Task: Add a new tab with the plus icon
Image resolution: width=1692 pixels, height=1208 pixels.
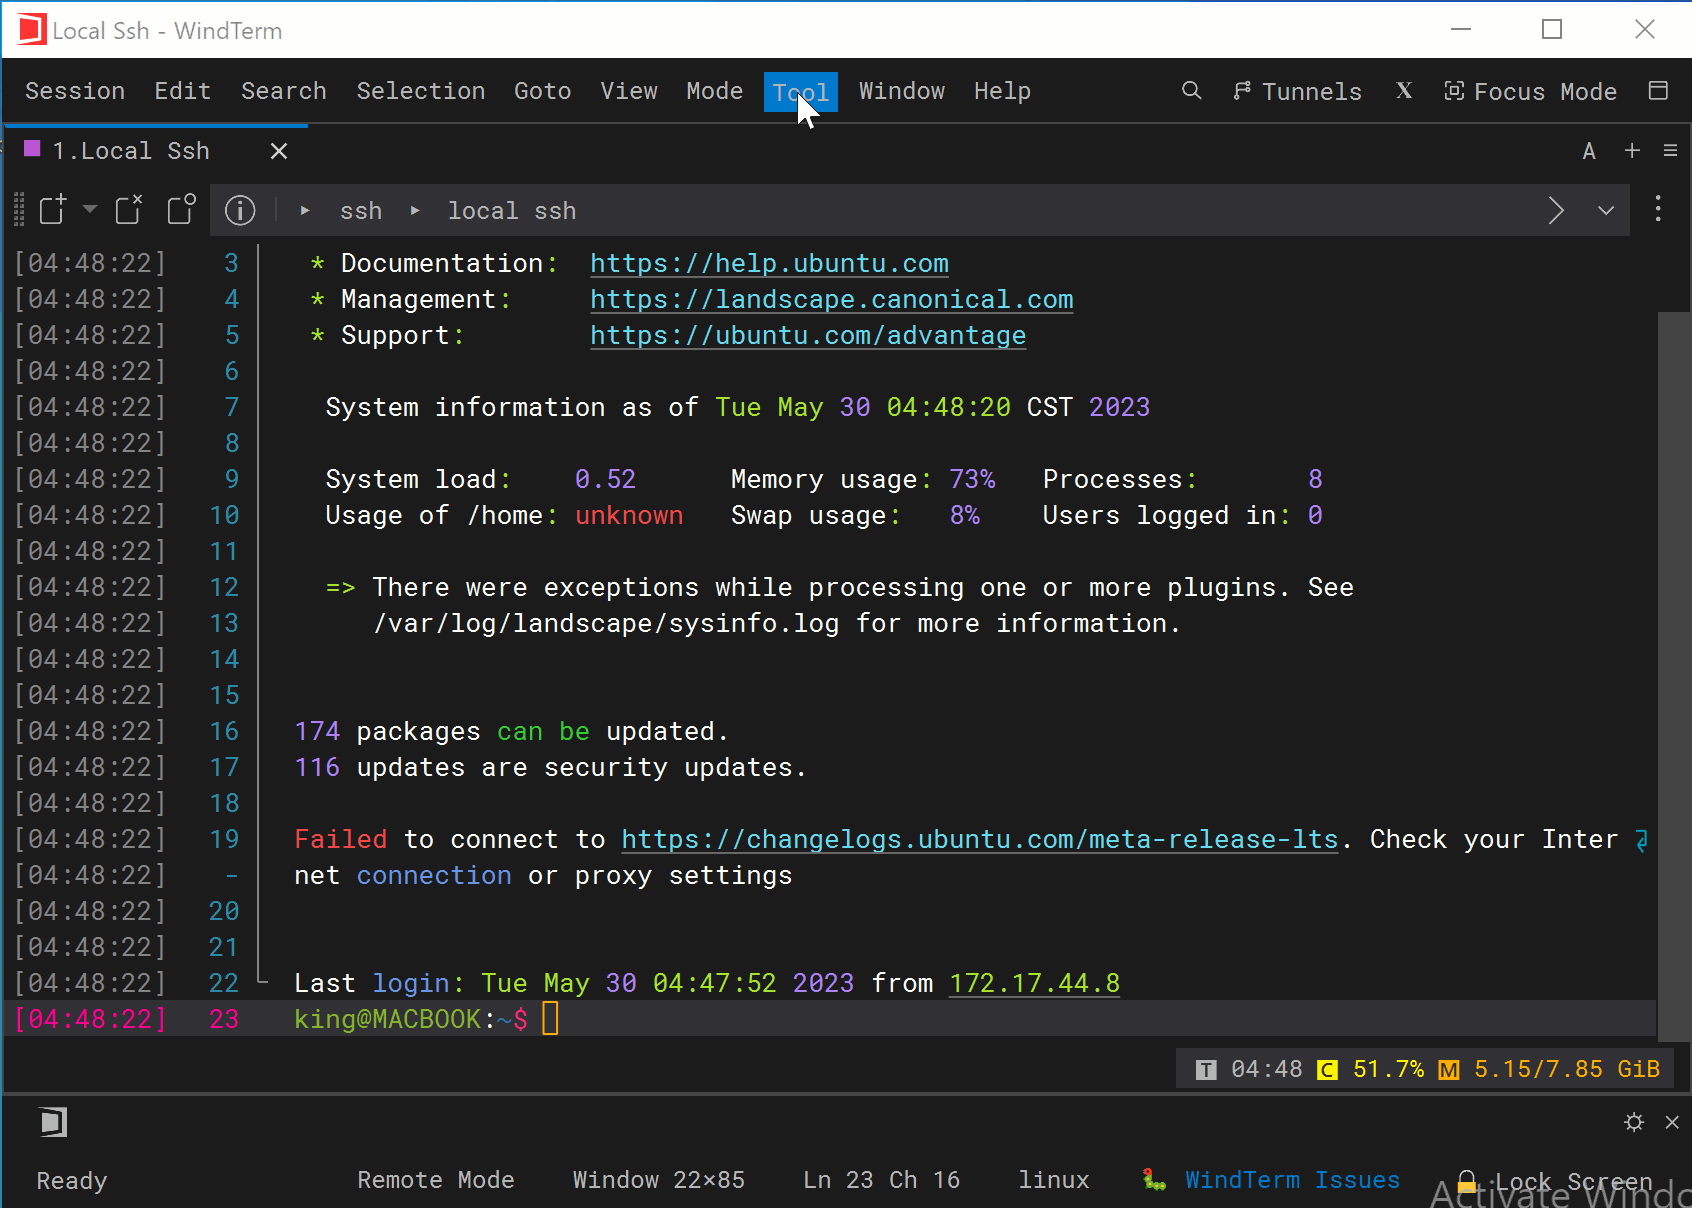Action: pos(1632,150)
